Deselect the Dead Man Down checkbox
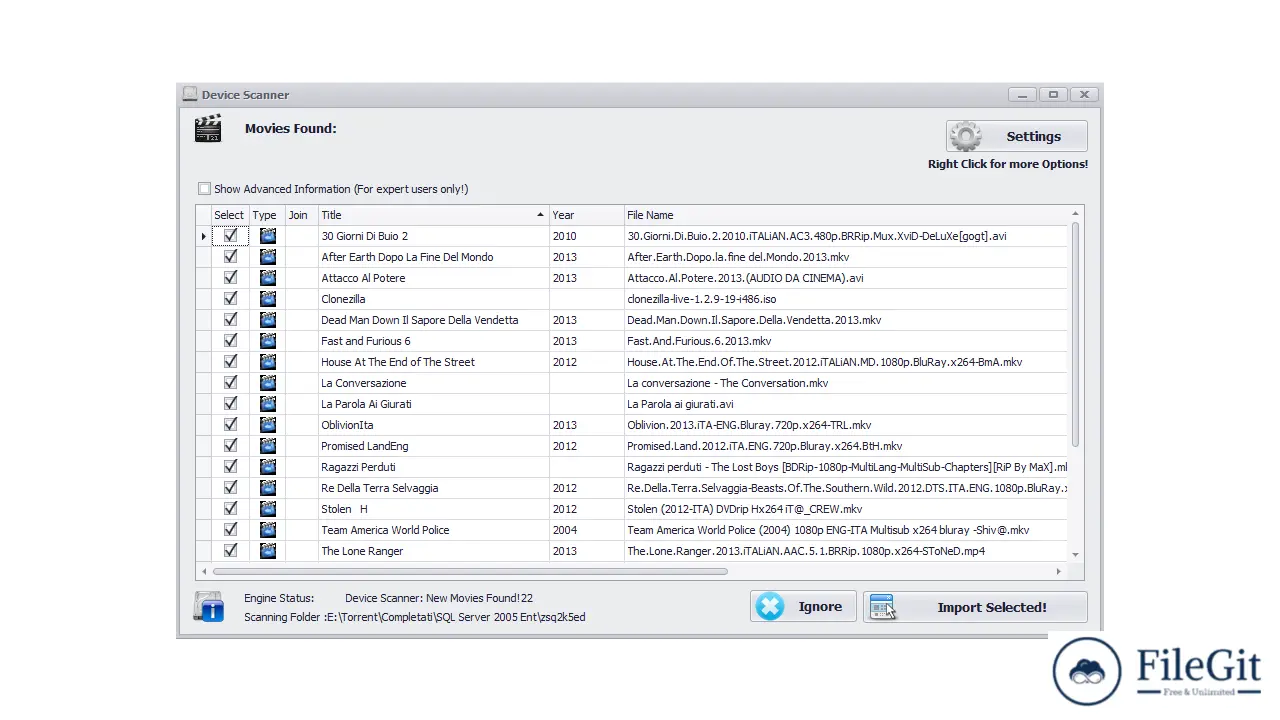This screenshot has width=1280, height=720. coord(230,320)
